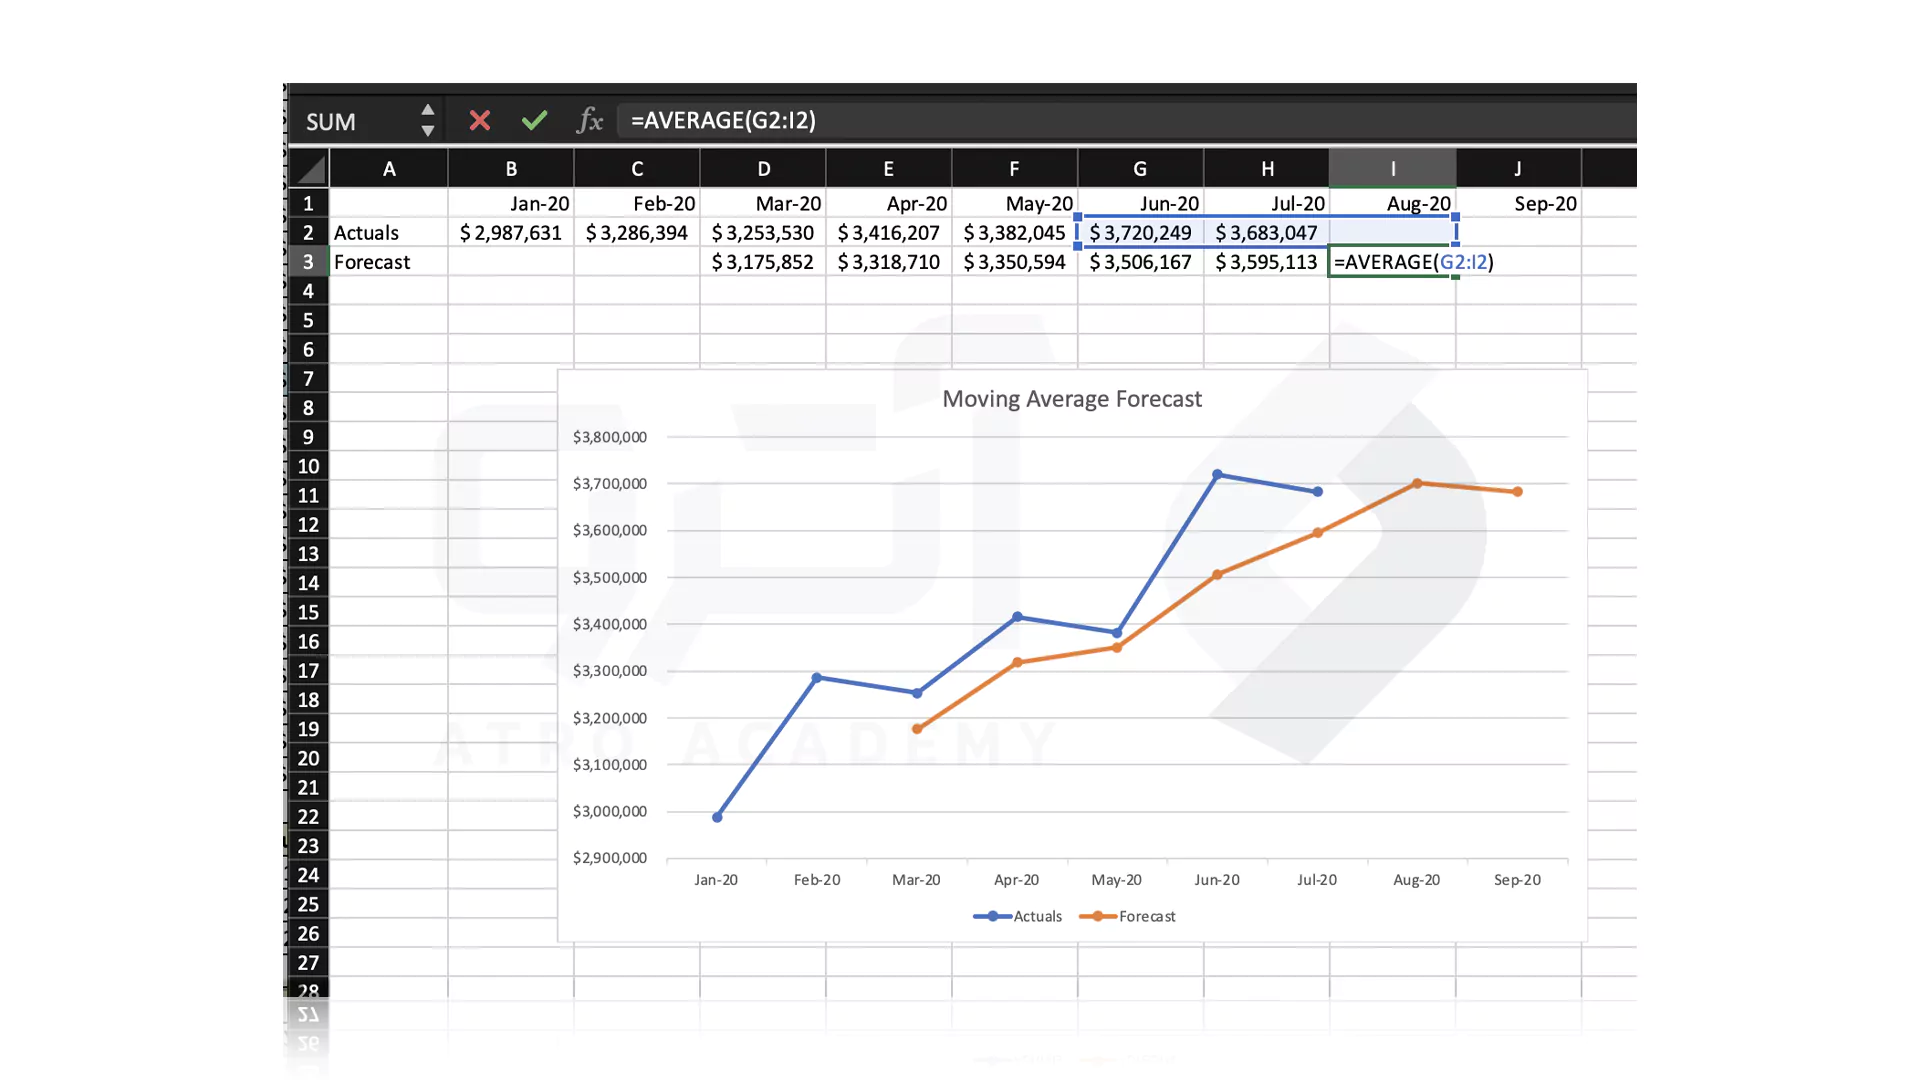Click cell with $ 3,318,710
Image resolution: width=1920 pixels, height=1080 pixels.
(x=889, y=262)
